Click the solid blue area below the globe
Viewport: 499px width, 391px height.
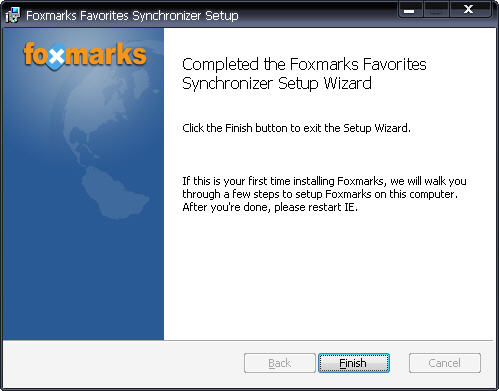tap(83, 283)
